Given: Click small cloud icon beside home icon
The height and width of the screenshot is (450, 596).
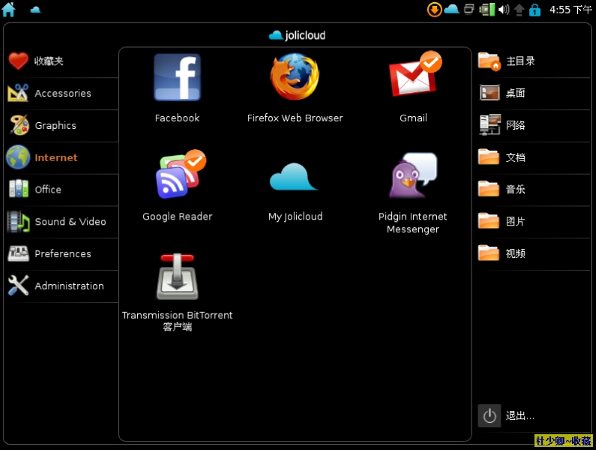Looking at the screenshot, I should [x=35, y=10].
